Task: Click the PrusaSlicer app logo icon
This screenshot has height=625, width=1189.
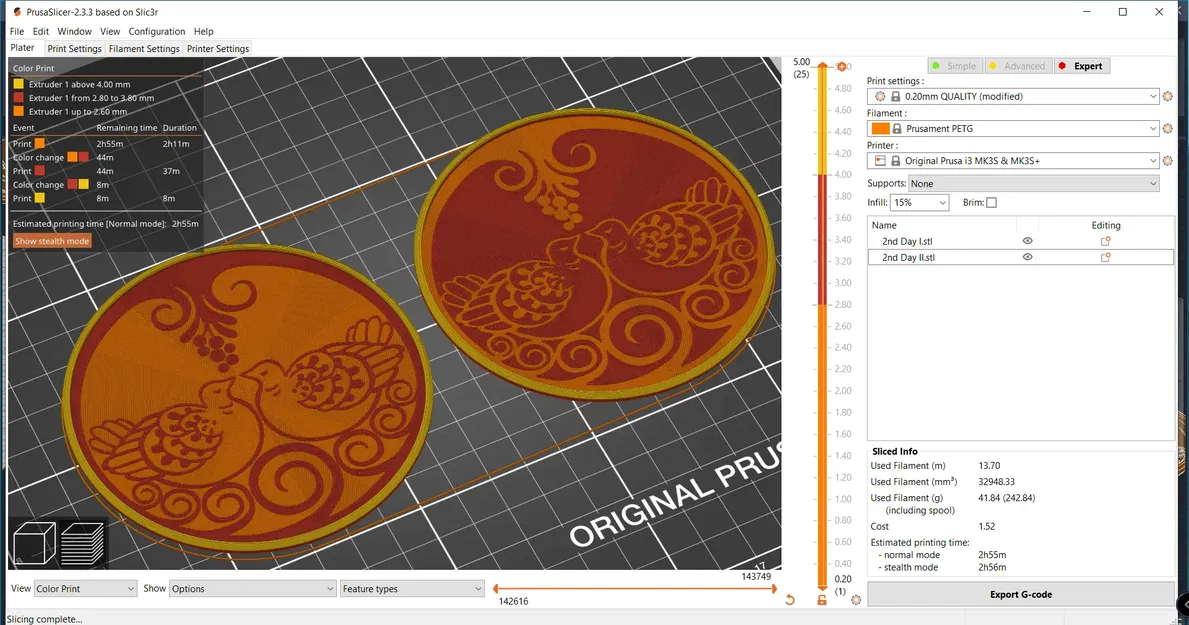Action: coord(17,12)
